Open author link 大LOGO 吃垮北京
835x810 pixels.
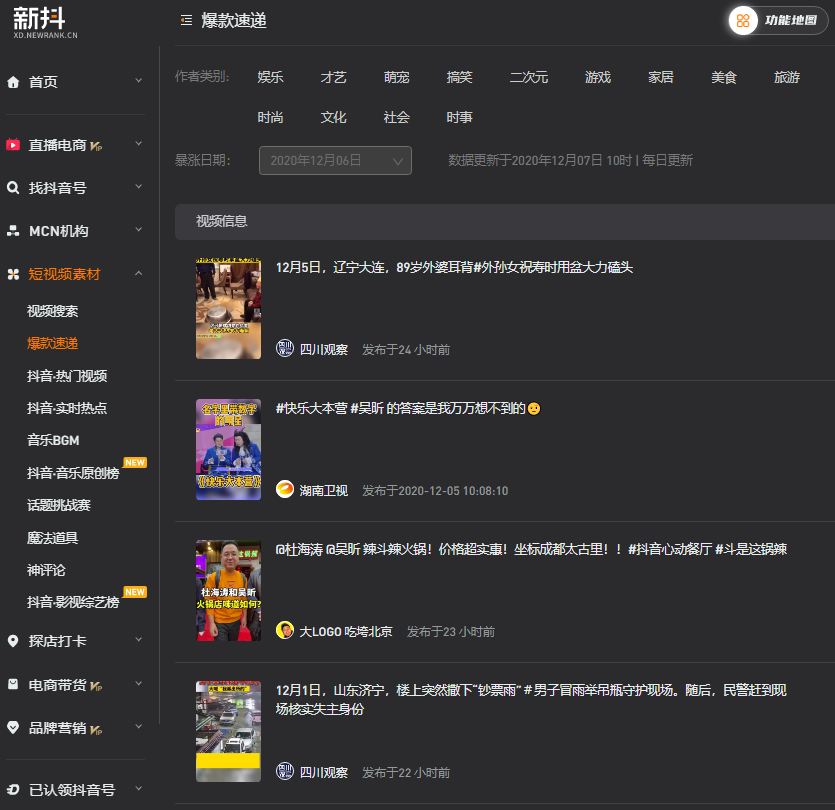[346, 632]
